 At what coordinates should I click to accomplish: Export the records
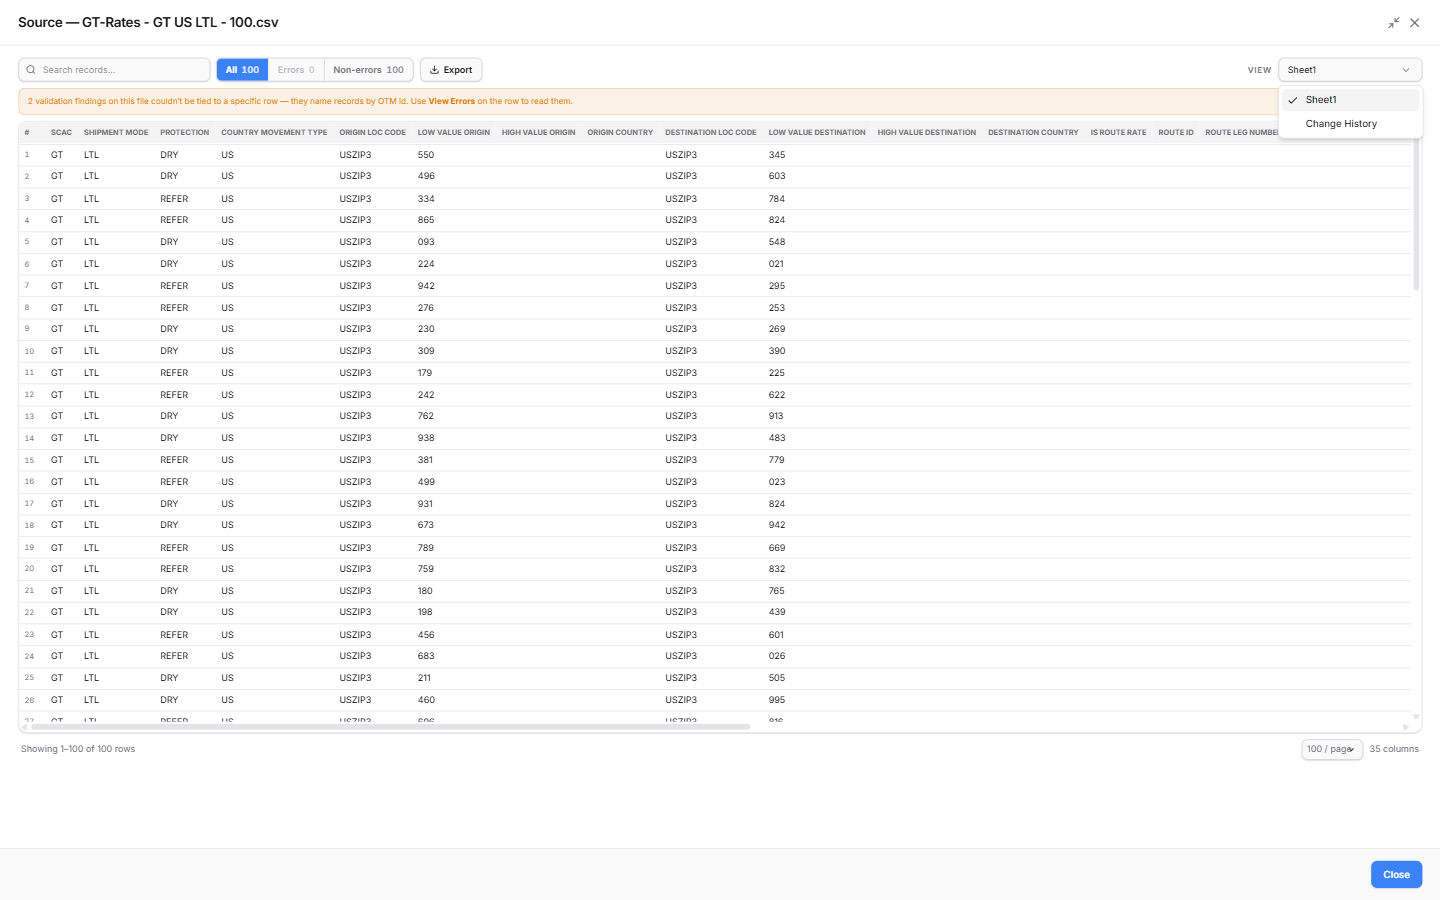point(451,70)
